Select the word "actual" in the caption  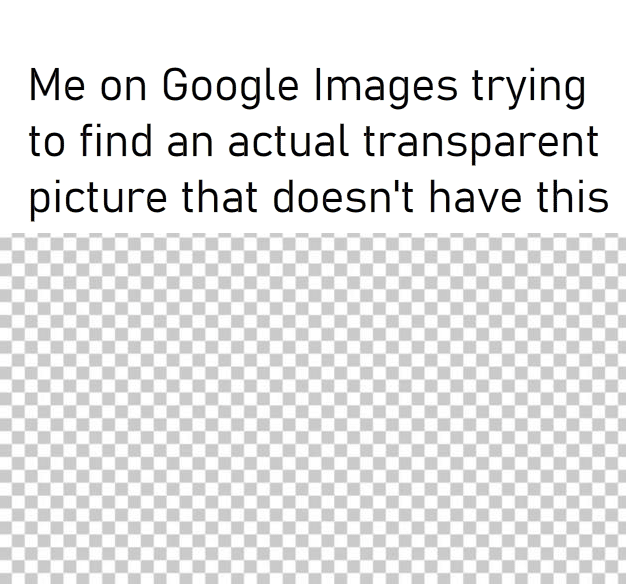(287, 141)
